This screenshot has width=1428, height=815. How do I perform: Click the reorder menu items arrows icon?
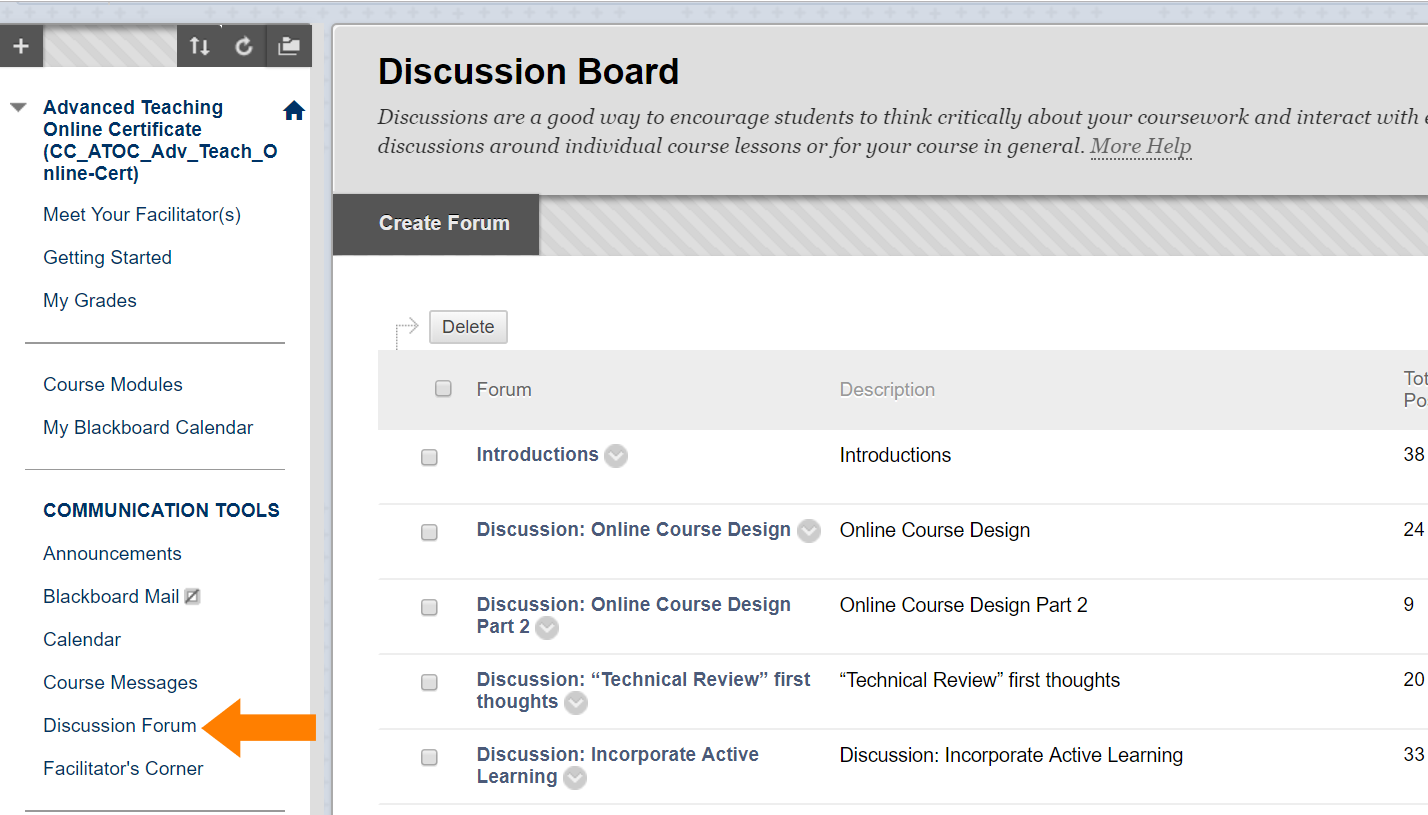coord(200,46)
